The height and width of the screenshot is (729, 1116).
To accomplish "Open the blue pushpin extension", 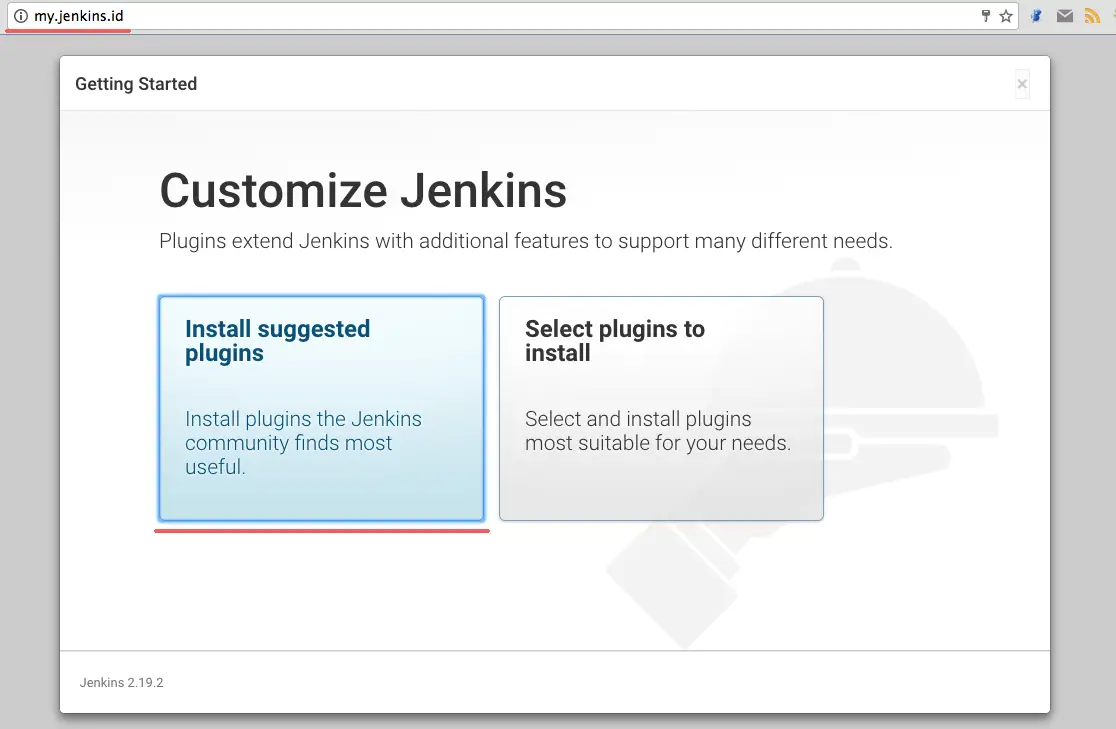I will (x=1037, y=16).
